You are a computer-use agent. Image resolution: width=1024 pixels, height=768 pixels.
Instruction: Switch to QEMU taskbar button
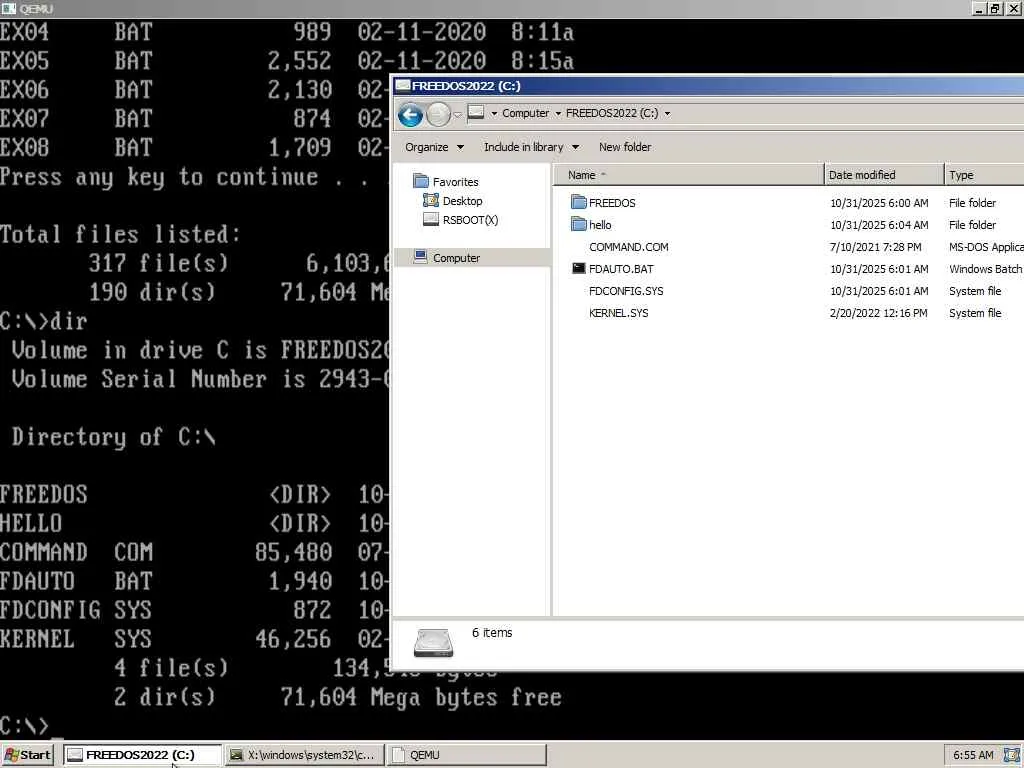point(466,755)
